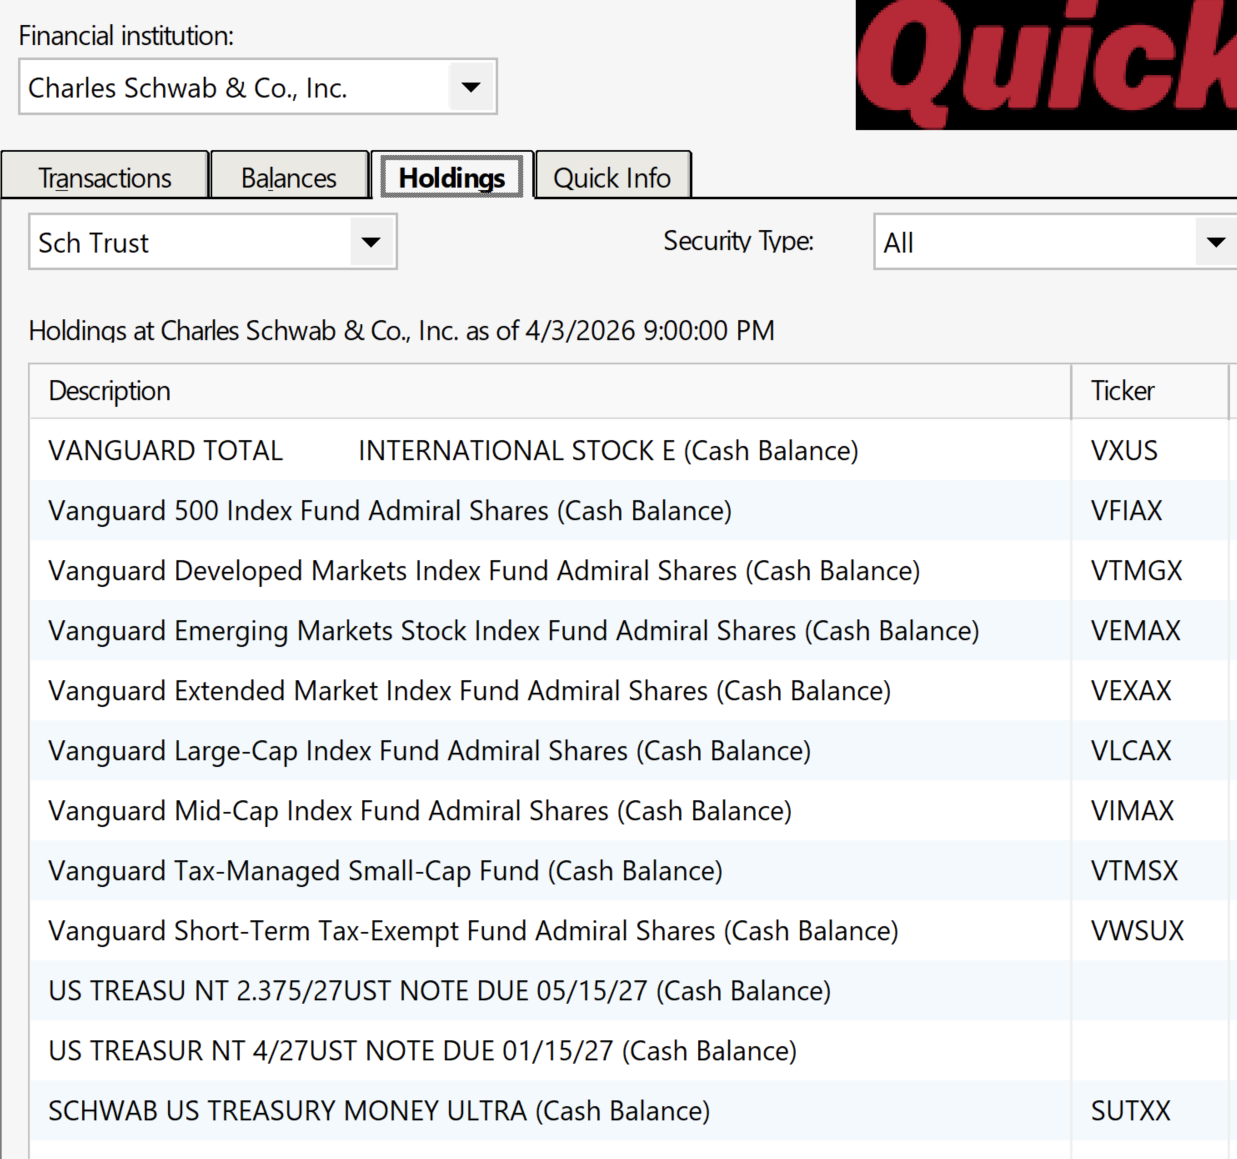Open the Security Type dropdown arrow
The width and height of the screenshot is (1237, 1159).
1216,242
